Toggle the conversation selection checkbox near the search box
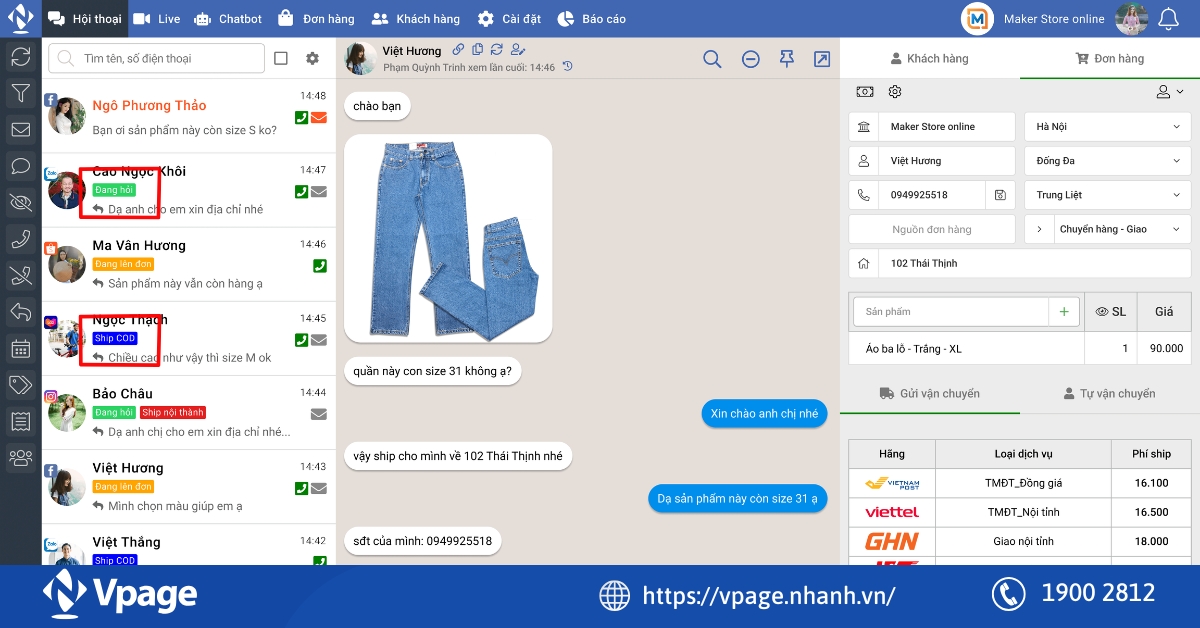The image size is (1200, 628). tap(281, 58)
